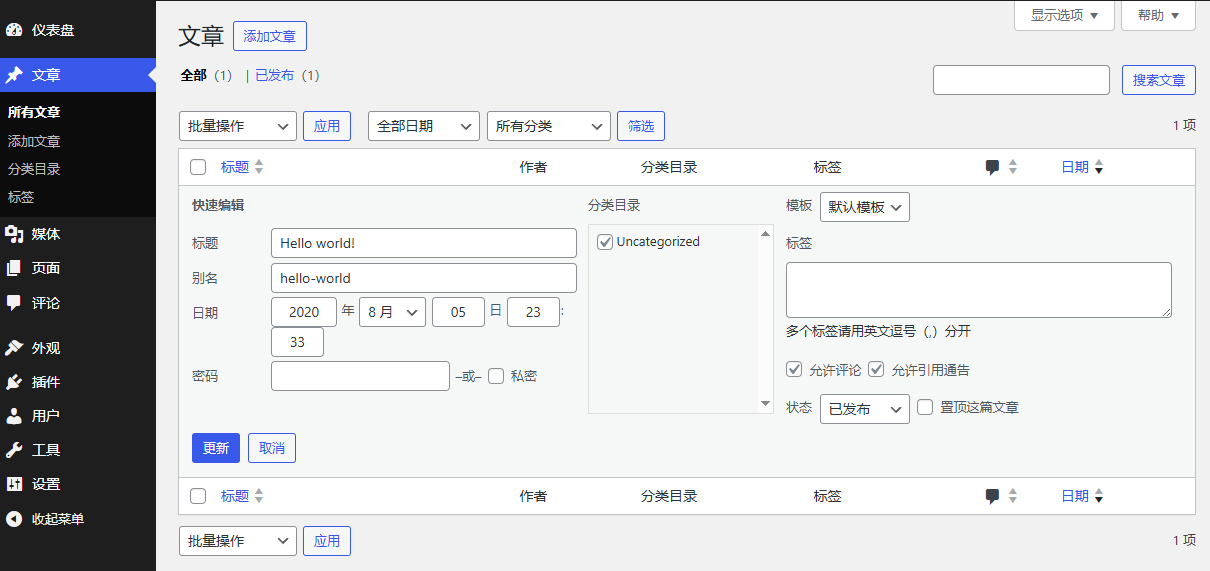Click category list scrollbar up arrow
Viewport: 1210px width, 571px height.
tap(766, 234)
